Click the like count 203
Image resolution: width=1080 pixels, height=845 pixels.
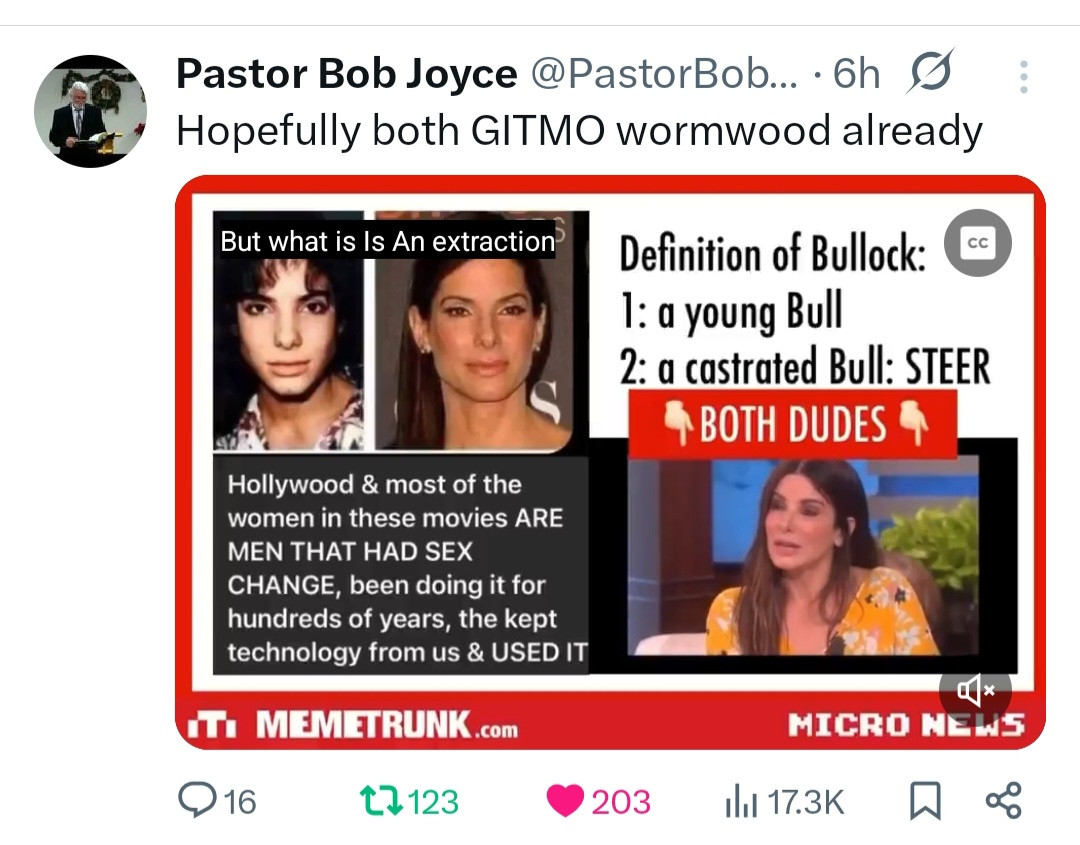tap(621, 802)
